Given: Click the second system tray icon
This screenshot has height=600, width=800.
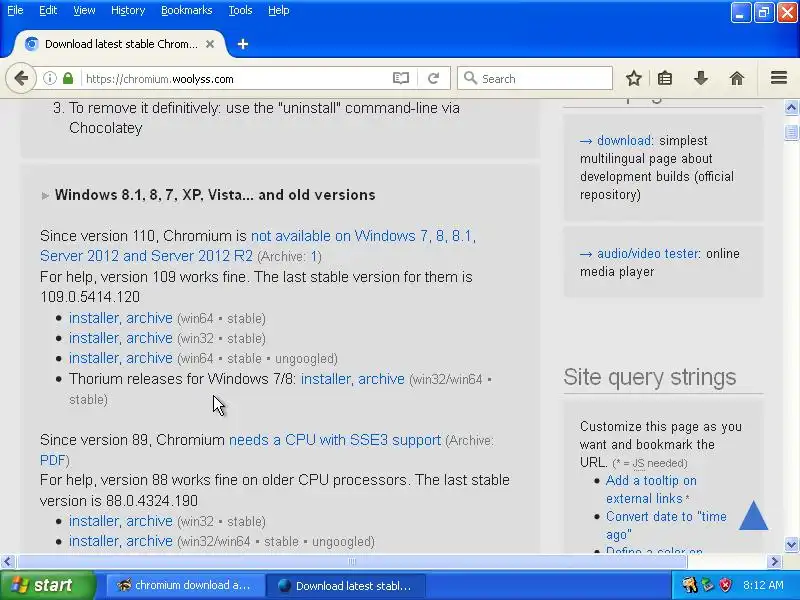Looking at the screenshot, I should [x=708, y=585].
